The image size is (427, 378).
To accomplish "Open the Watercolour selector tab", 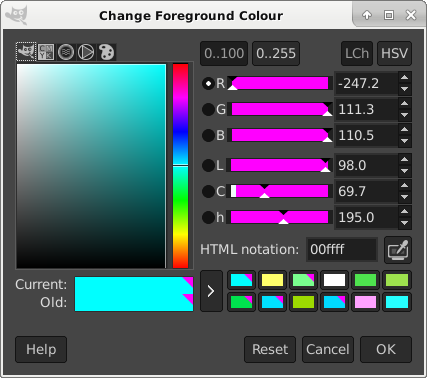I will [66, 52].
